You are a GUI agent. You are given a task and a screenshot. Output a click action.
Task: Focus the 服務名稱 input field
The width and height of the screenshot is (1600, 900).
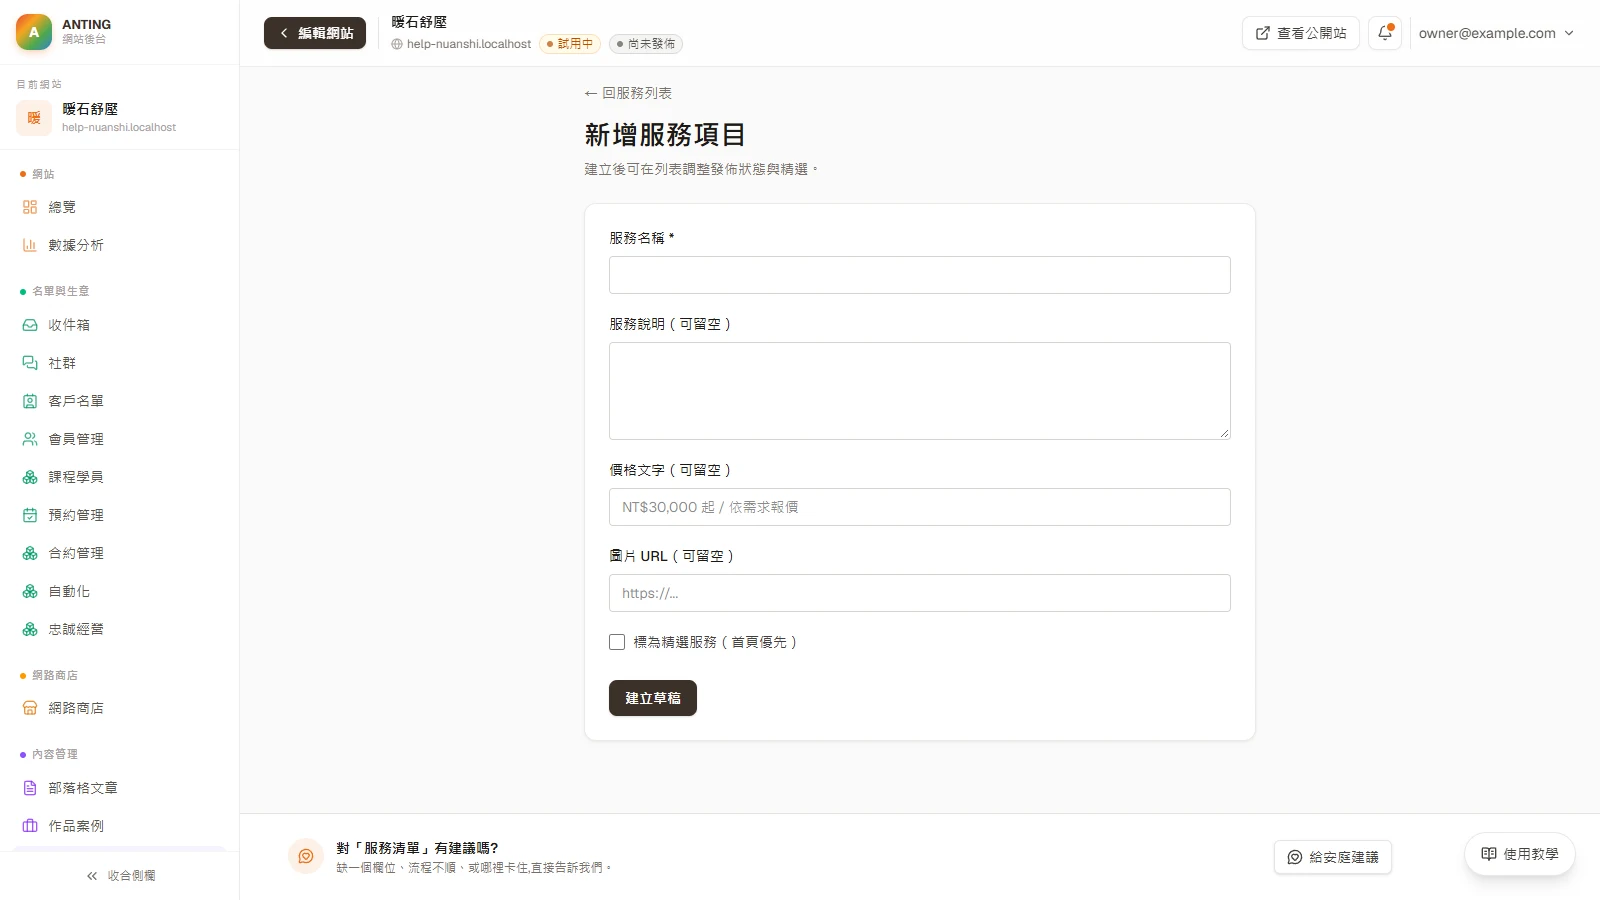pyautogui.click(x=920, y=275)
